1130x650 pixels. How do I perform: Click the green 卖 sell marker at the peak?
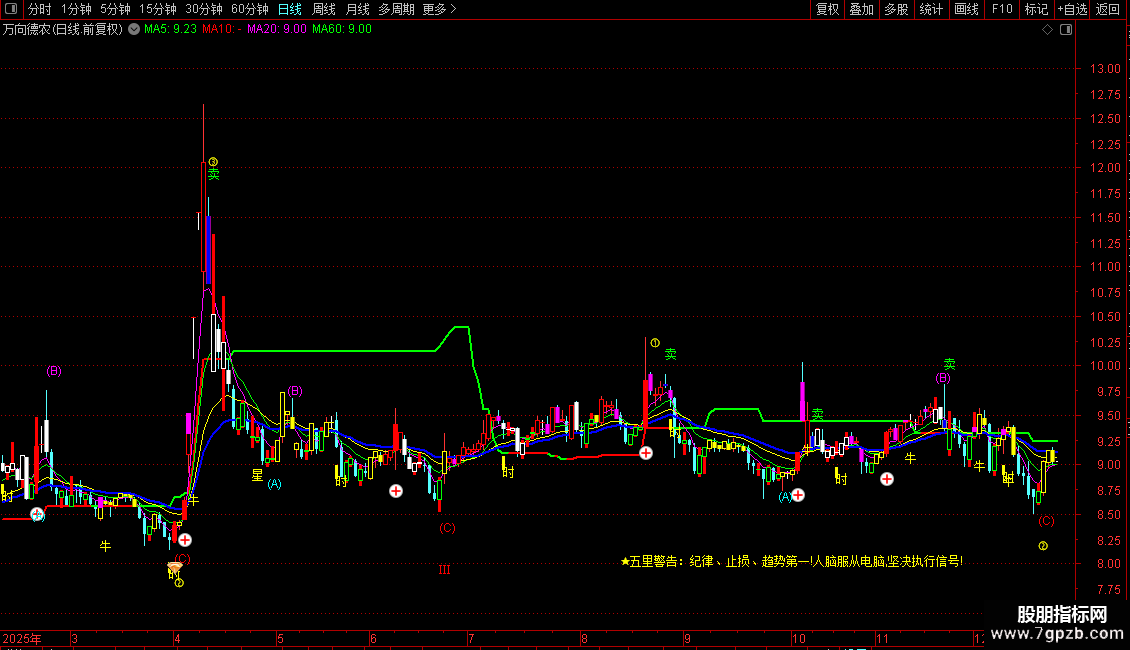213,174
